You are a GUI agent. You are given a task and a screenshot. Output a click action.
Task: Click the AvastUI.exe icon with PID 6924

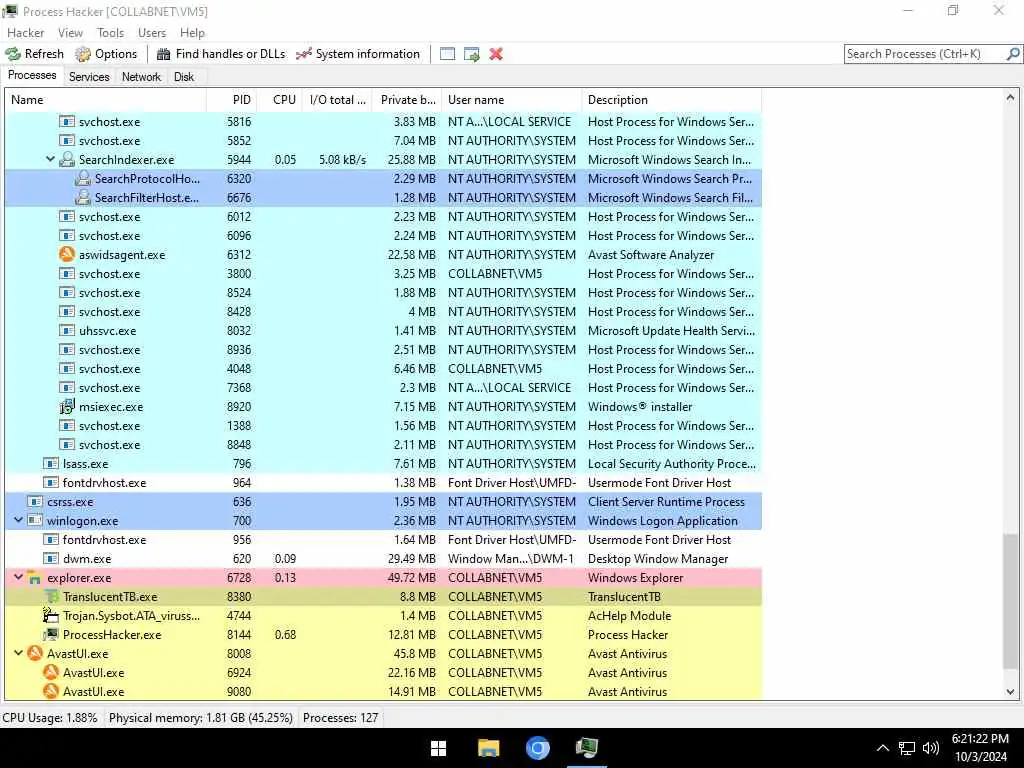coord(51,672)
